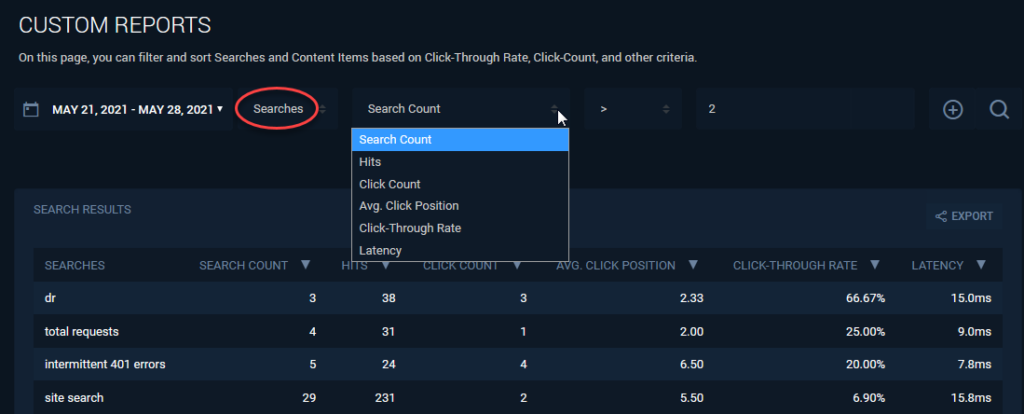This screenshot has width=1024, height=414.
Task: Open the greater-than operator dropdown
Action: pos(632,109)
